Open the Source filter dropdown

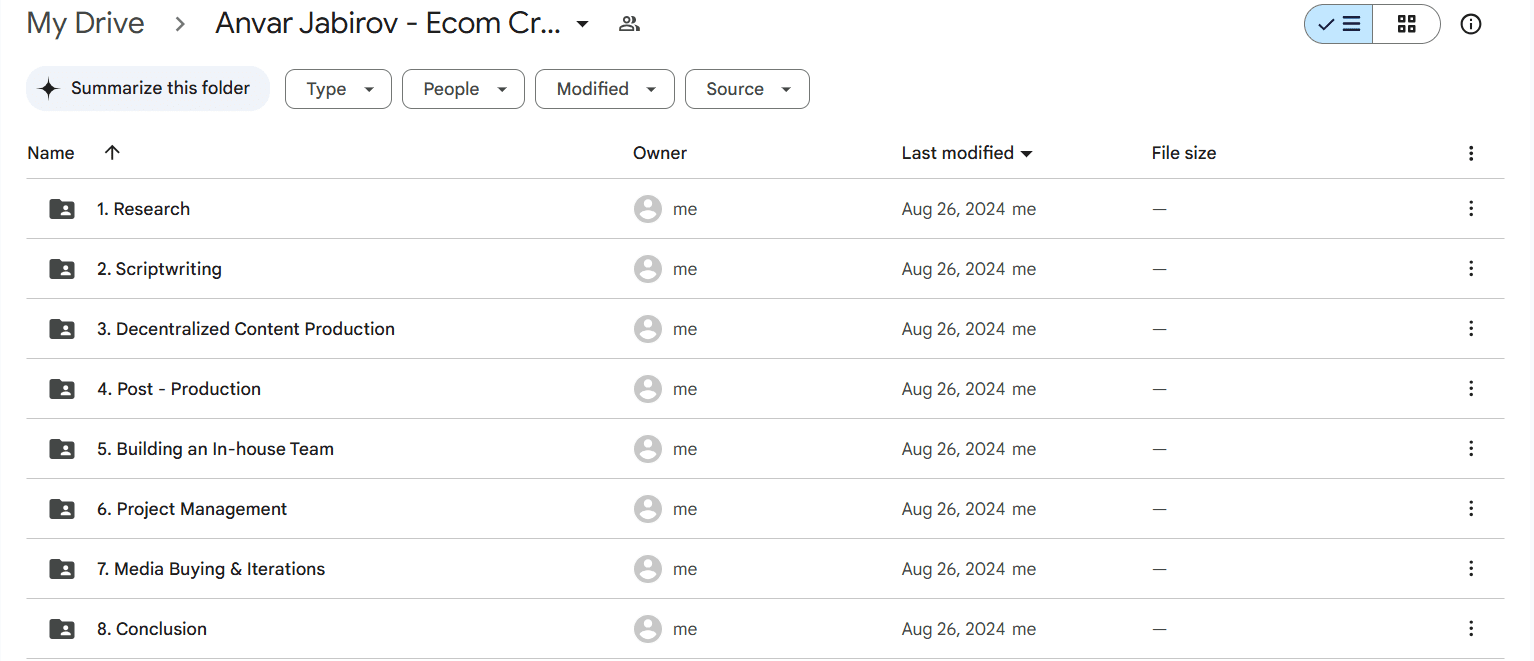click(747, 89)
